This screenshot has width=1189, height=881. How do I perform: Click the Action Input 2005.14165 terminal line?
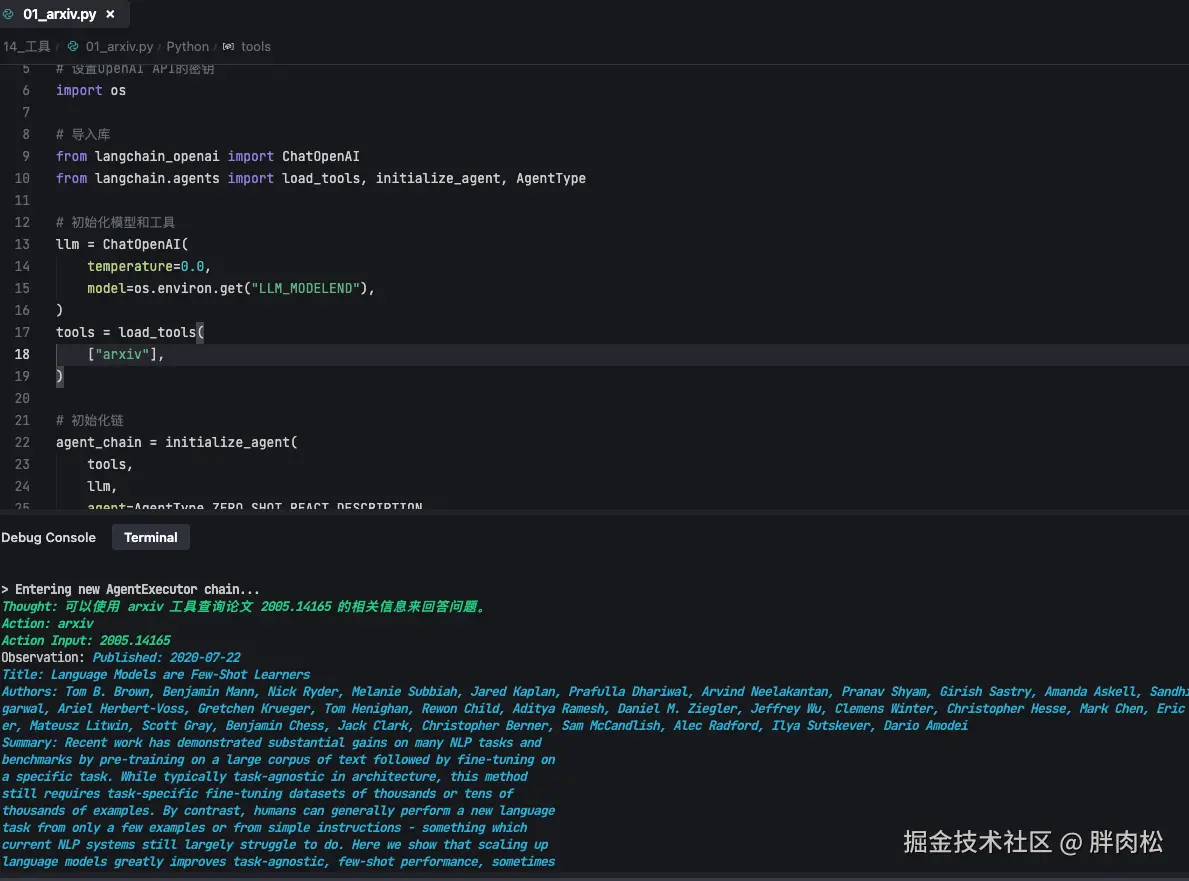(86, 641)
